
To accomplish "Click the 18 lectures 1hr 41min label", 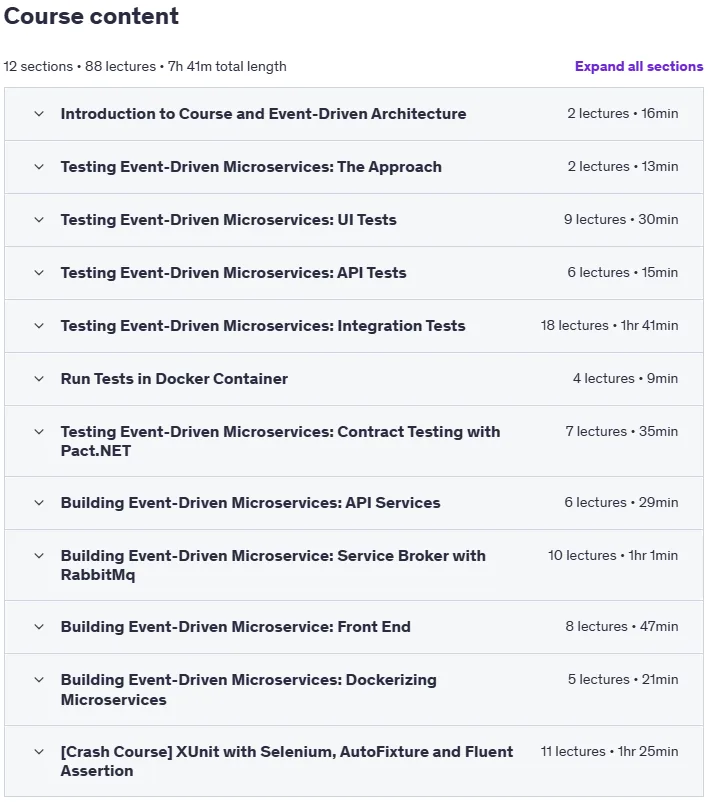I will click(609, 325).
